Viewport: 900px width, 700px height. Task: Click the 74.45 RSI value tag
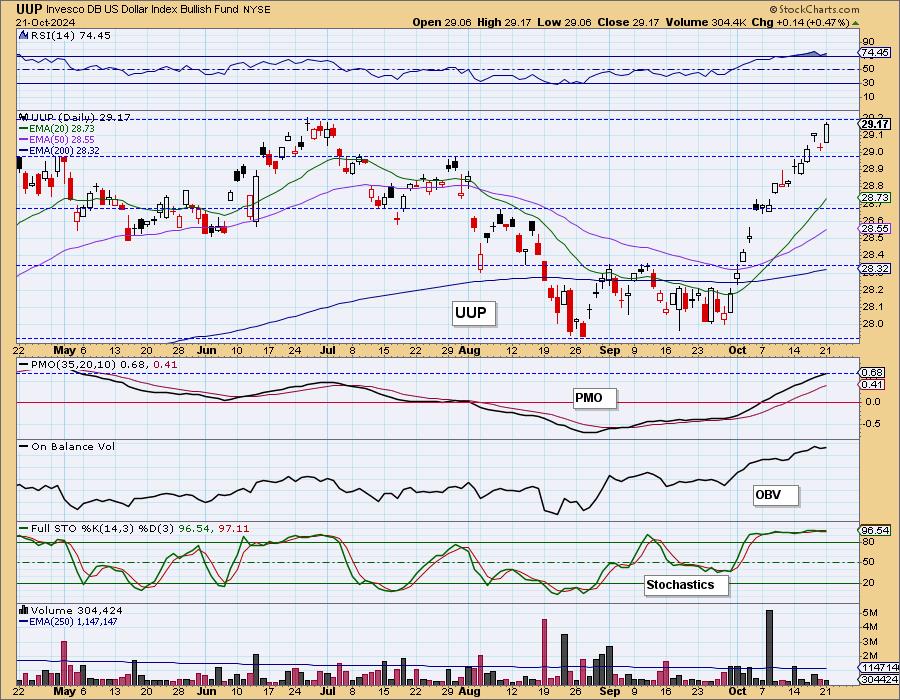point(875,53)
